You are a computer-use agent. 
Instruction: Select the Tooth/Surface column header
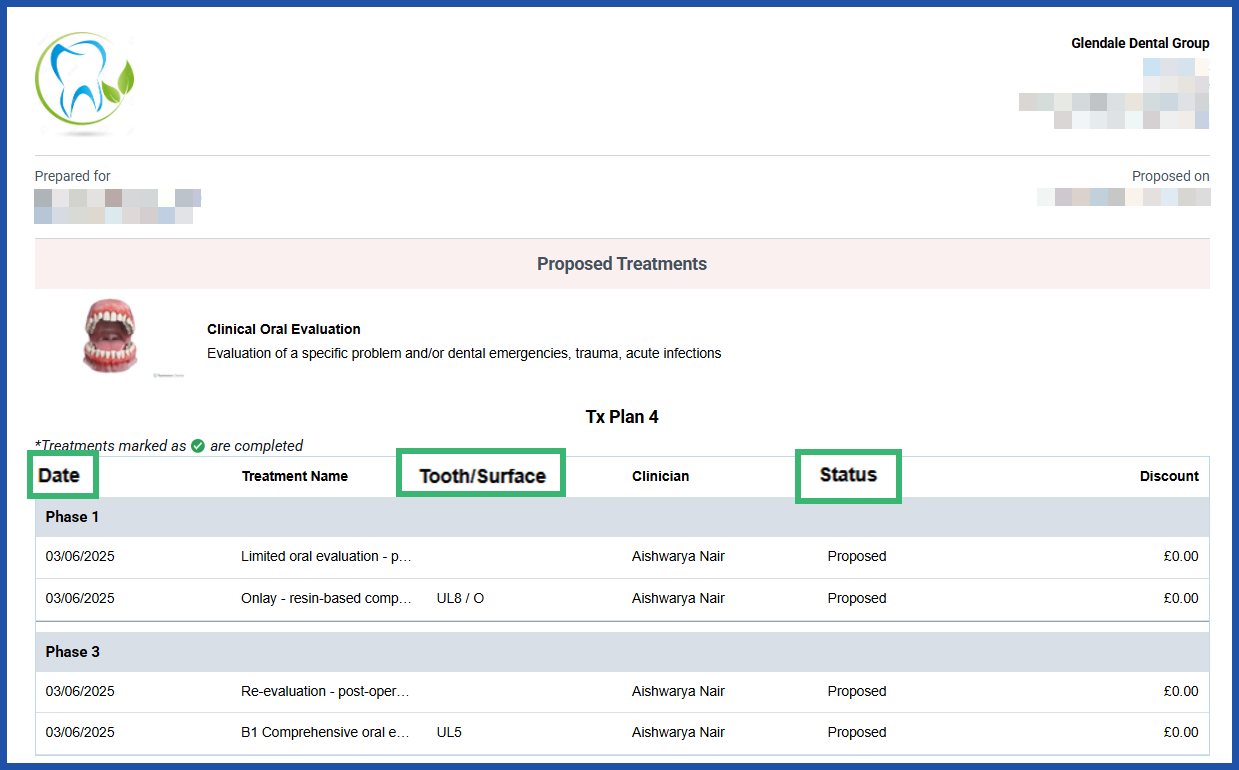[480, 475]
